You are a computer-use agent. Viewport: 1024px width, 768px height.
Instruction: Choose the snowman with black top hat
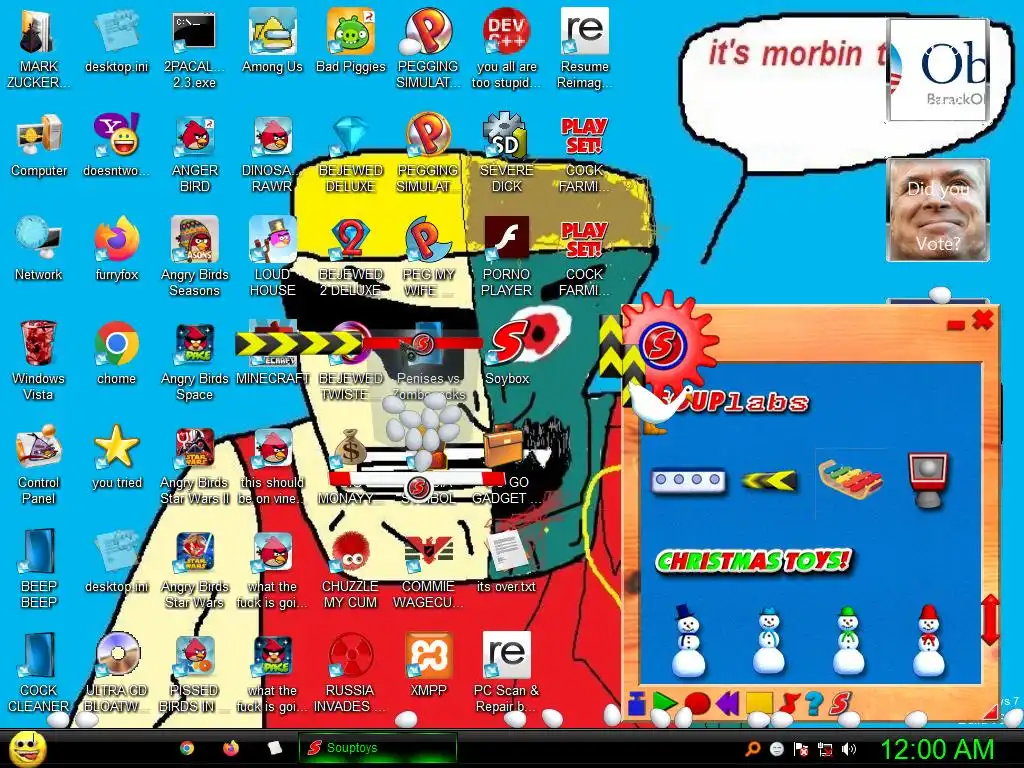(x=688, y=640)
